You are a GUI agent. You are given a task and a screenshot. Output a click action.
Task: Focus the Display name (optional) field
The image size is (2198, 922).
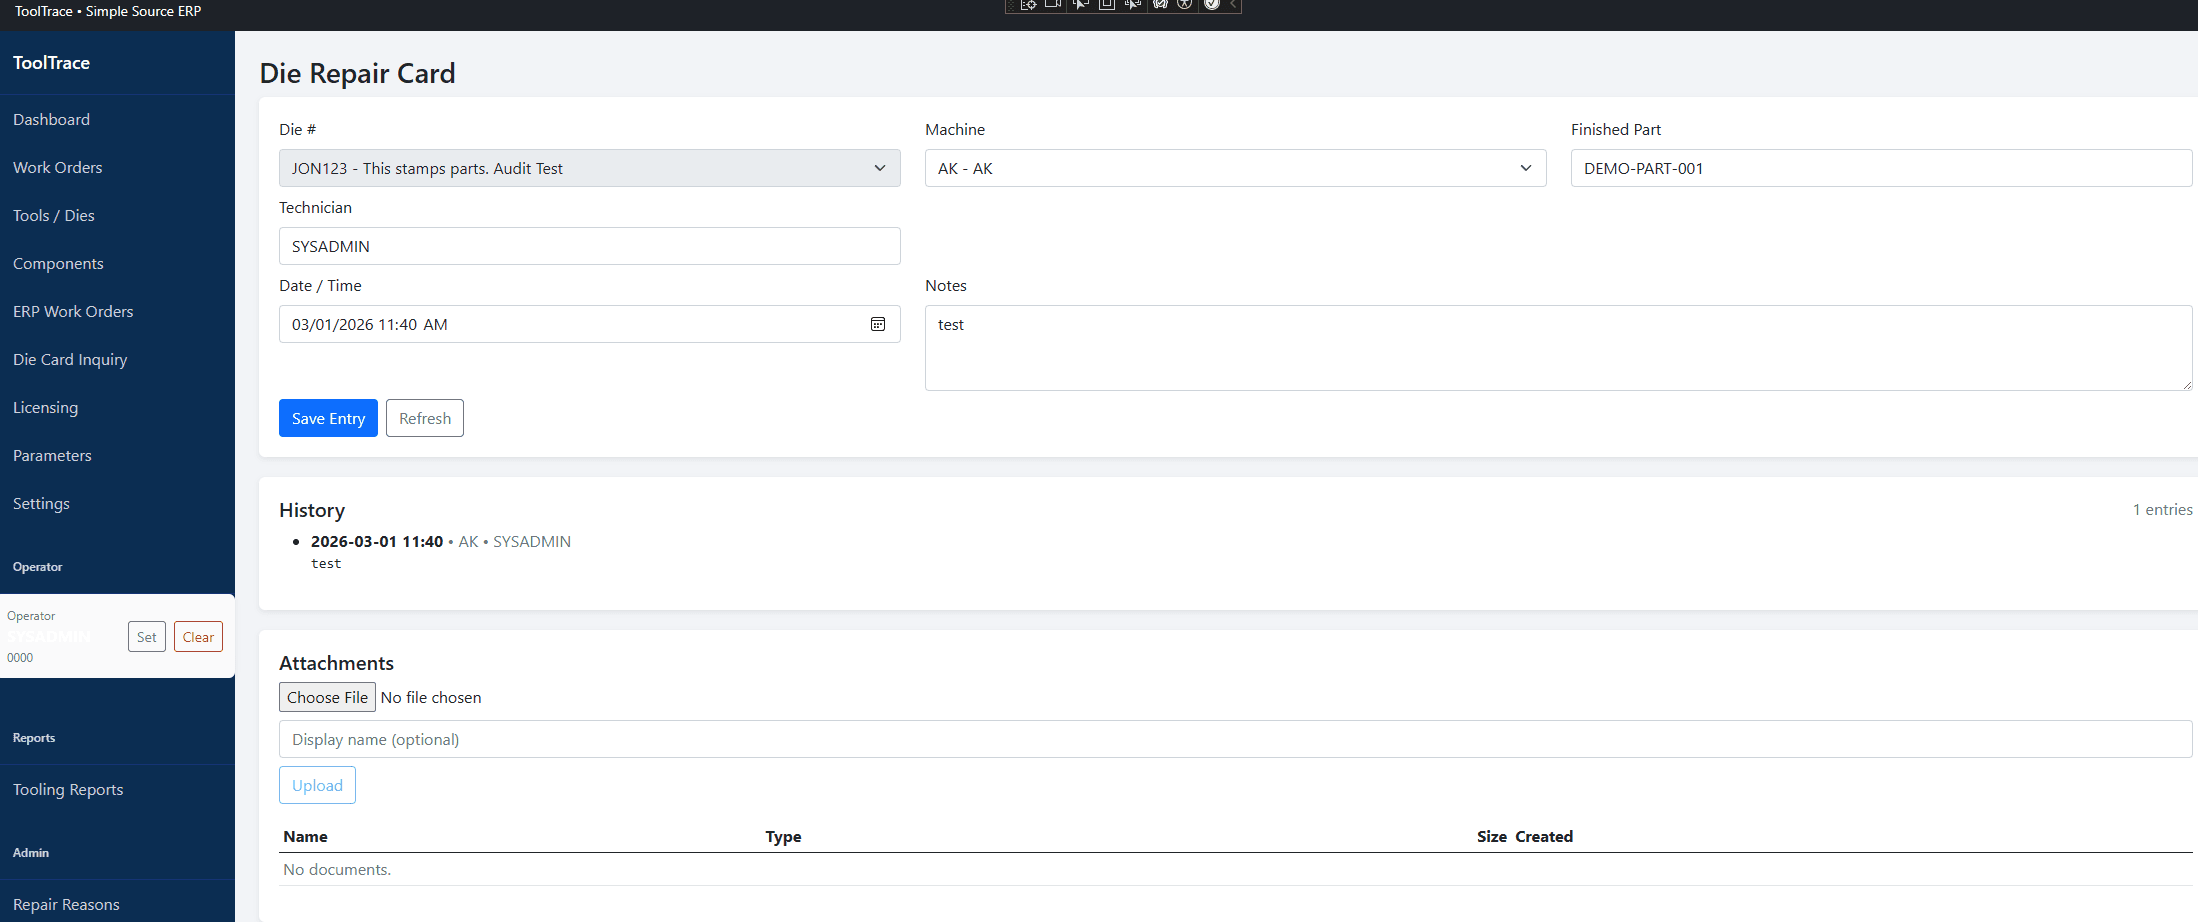coord(1235,739)
